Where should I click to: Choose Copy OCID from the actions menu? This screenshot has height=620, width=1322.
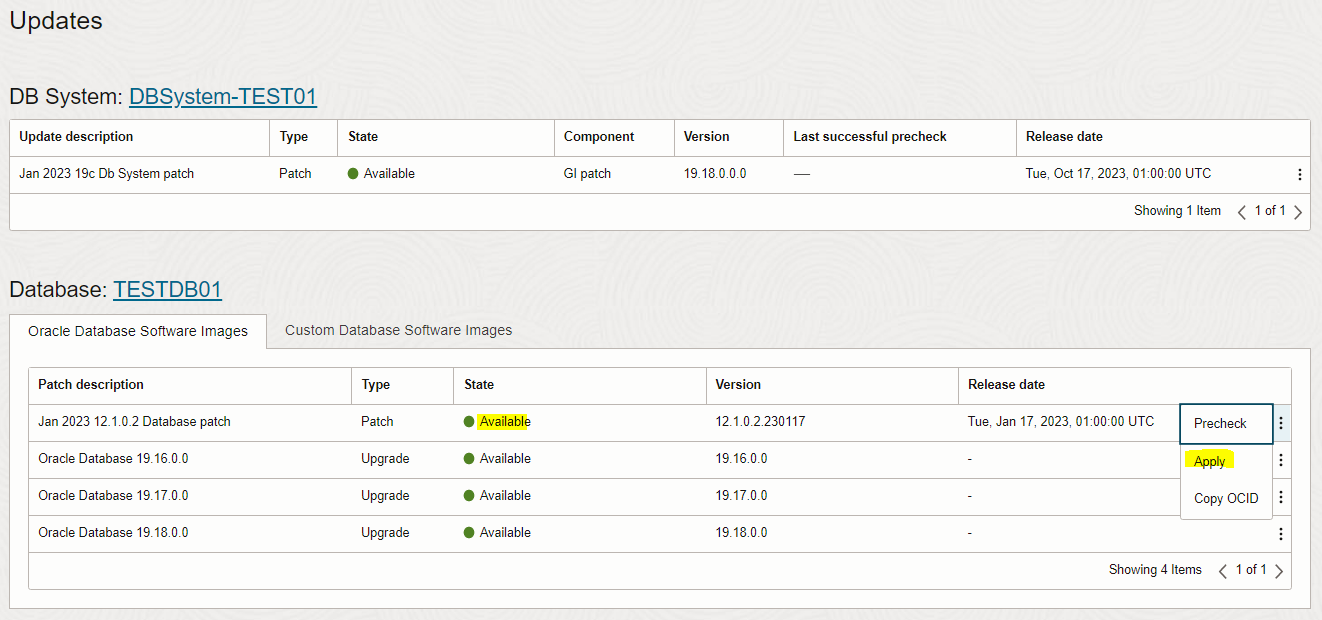click(x=1226, y=498)
